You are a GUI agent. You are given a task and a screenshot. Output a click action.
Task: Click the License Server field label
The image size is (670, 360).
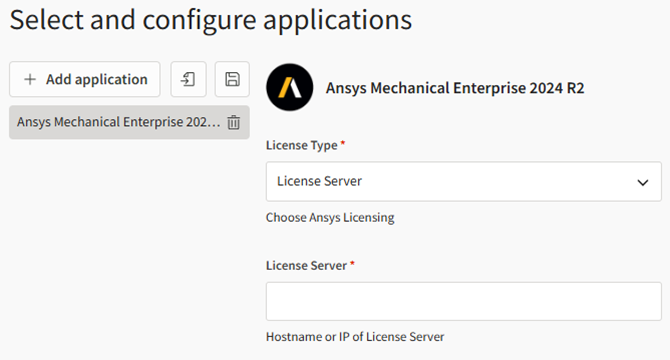(x=306, y=266)
